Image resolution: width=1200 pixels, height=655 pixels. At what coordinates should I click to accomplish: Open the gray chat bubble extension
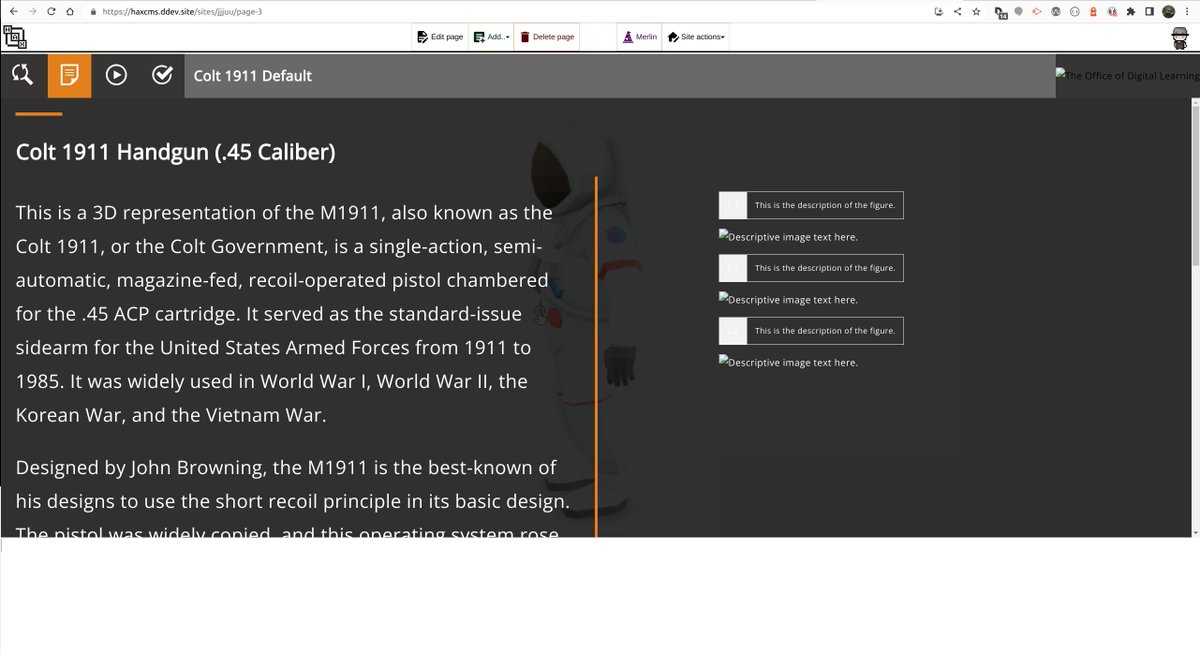(x=1018, y=12)
